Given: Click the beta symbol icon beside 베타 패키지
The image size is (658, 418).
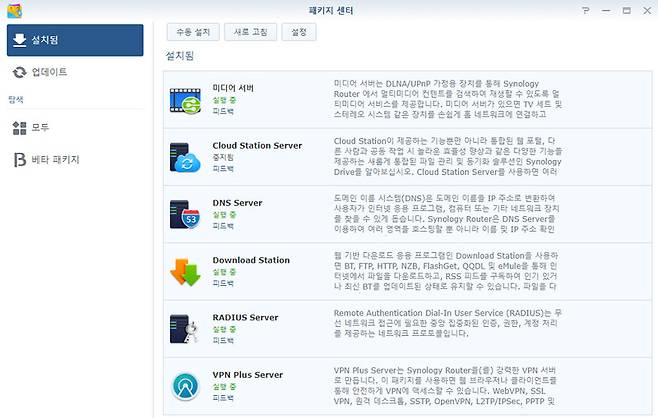Looking at the screenshot, I should coord(19,159).
